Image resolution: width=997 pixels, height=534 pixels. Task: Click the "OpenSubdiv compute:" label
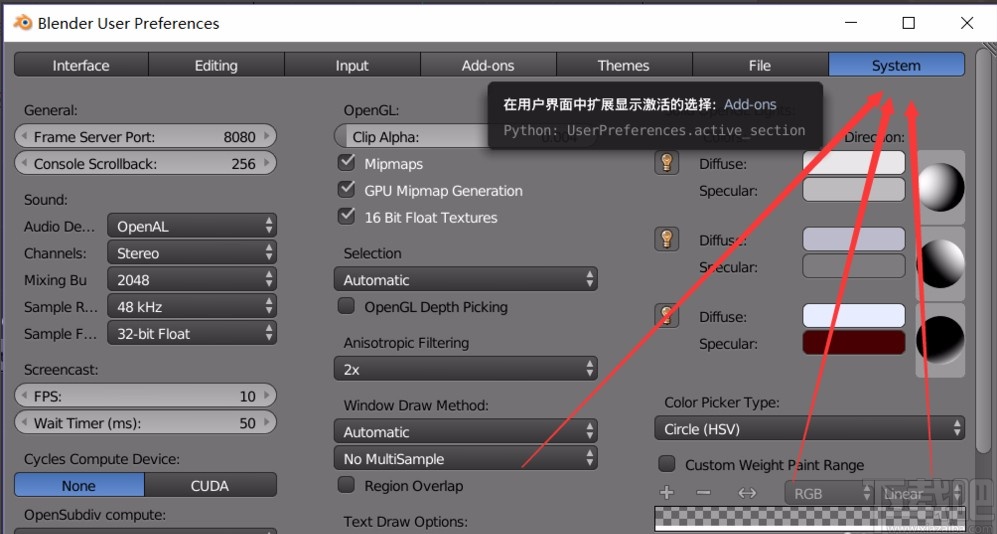tap(95, 514)
